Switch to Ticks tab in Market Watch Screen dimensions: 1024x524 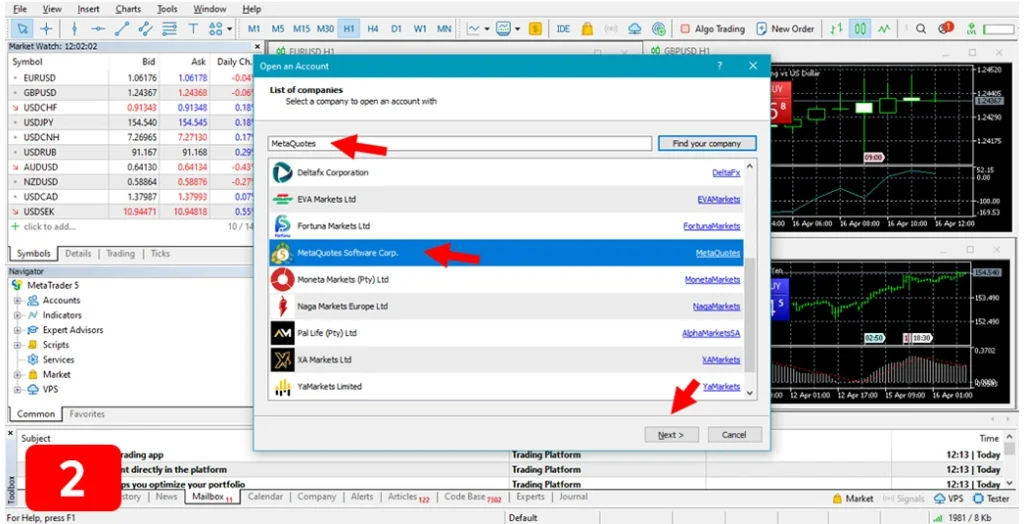tap(160, 254)
